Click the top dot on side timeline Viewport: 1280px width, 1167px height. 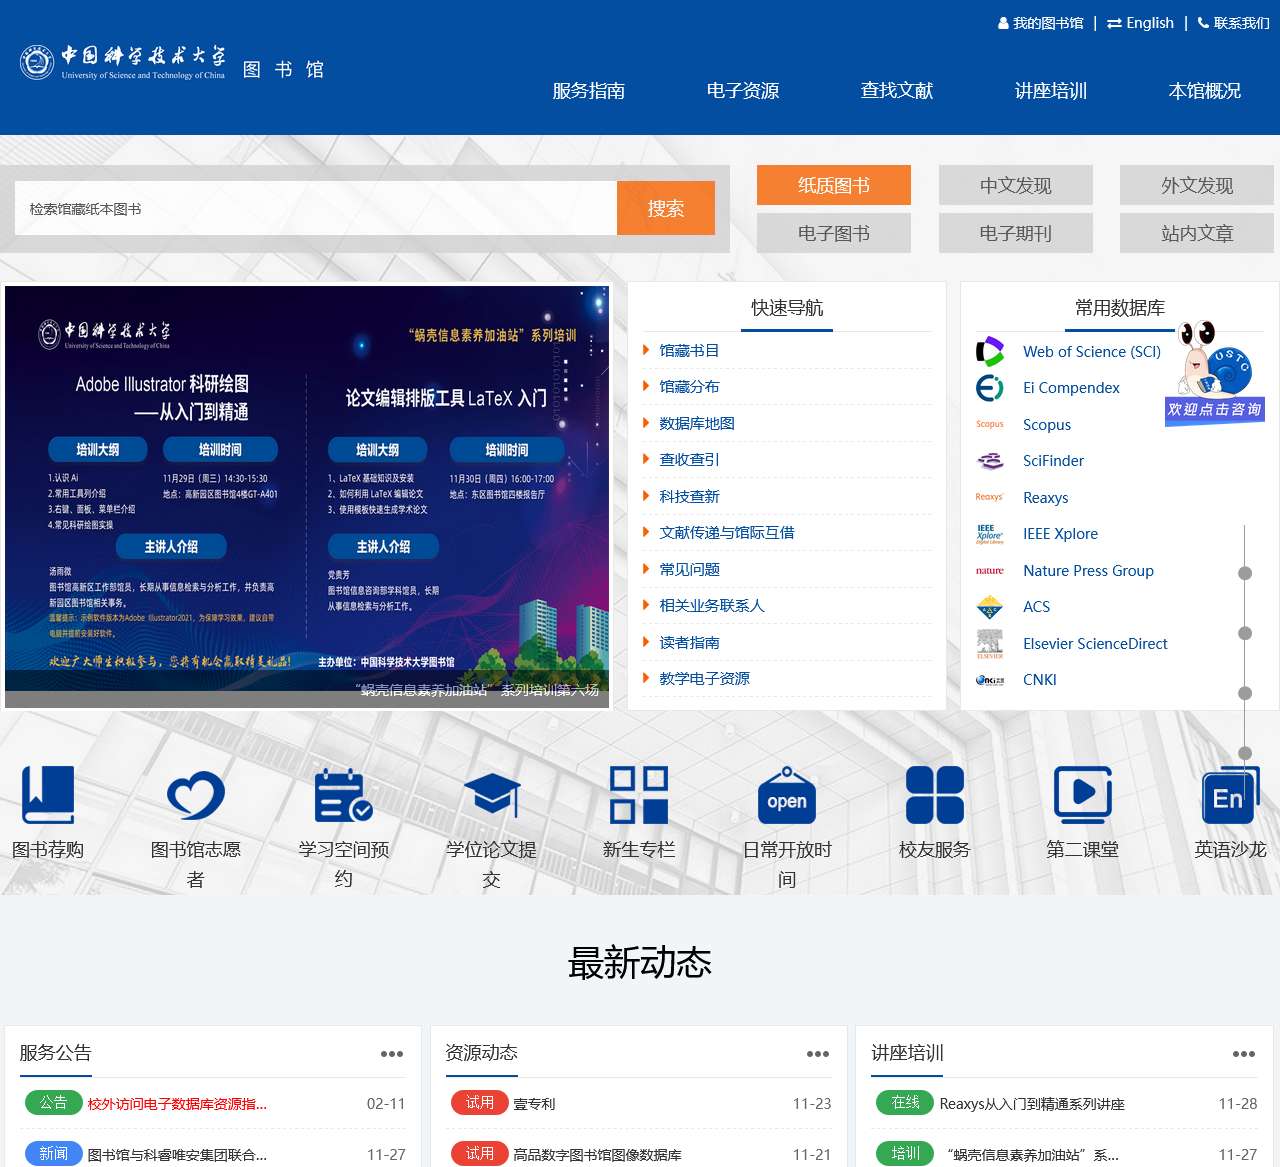[x=1245, y=573]
